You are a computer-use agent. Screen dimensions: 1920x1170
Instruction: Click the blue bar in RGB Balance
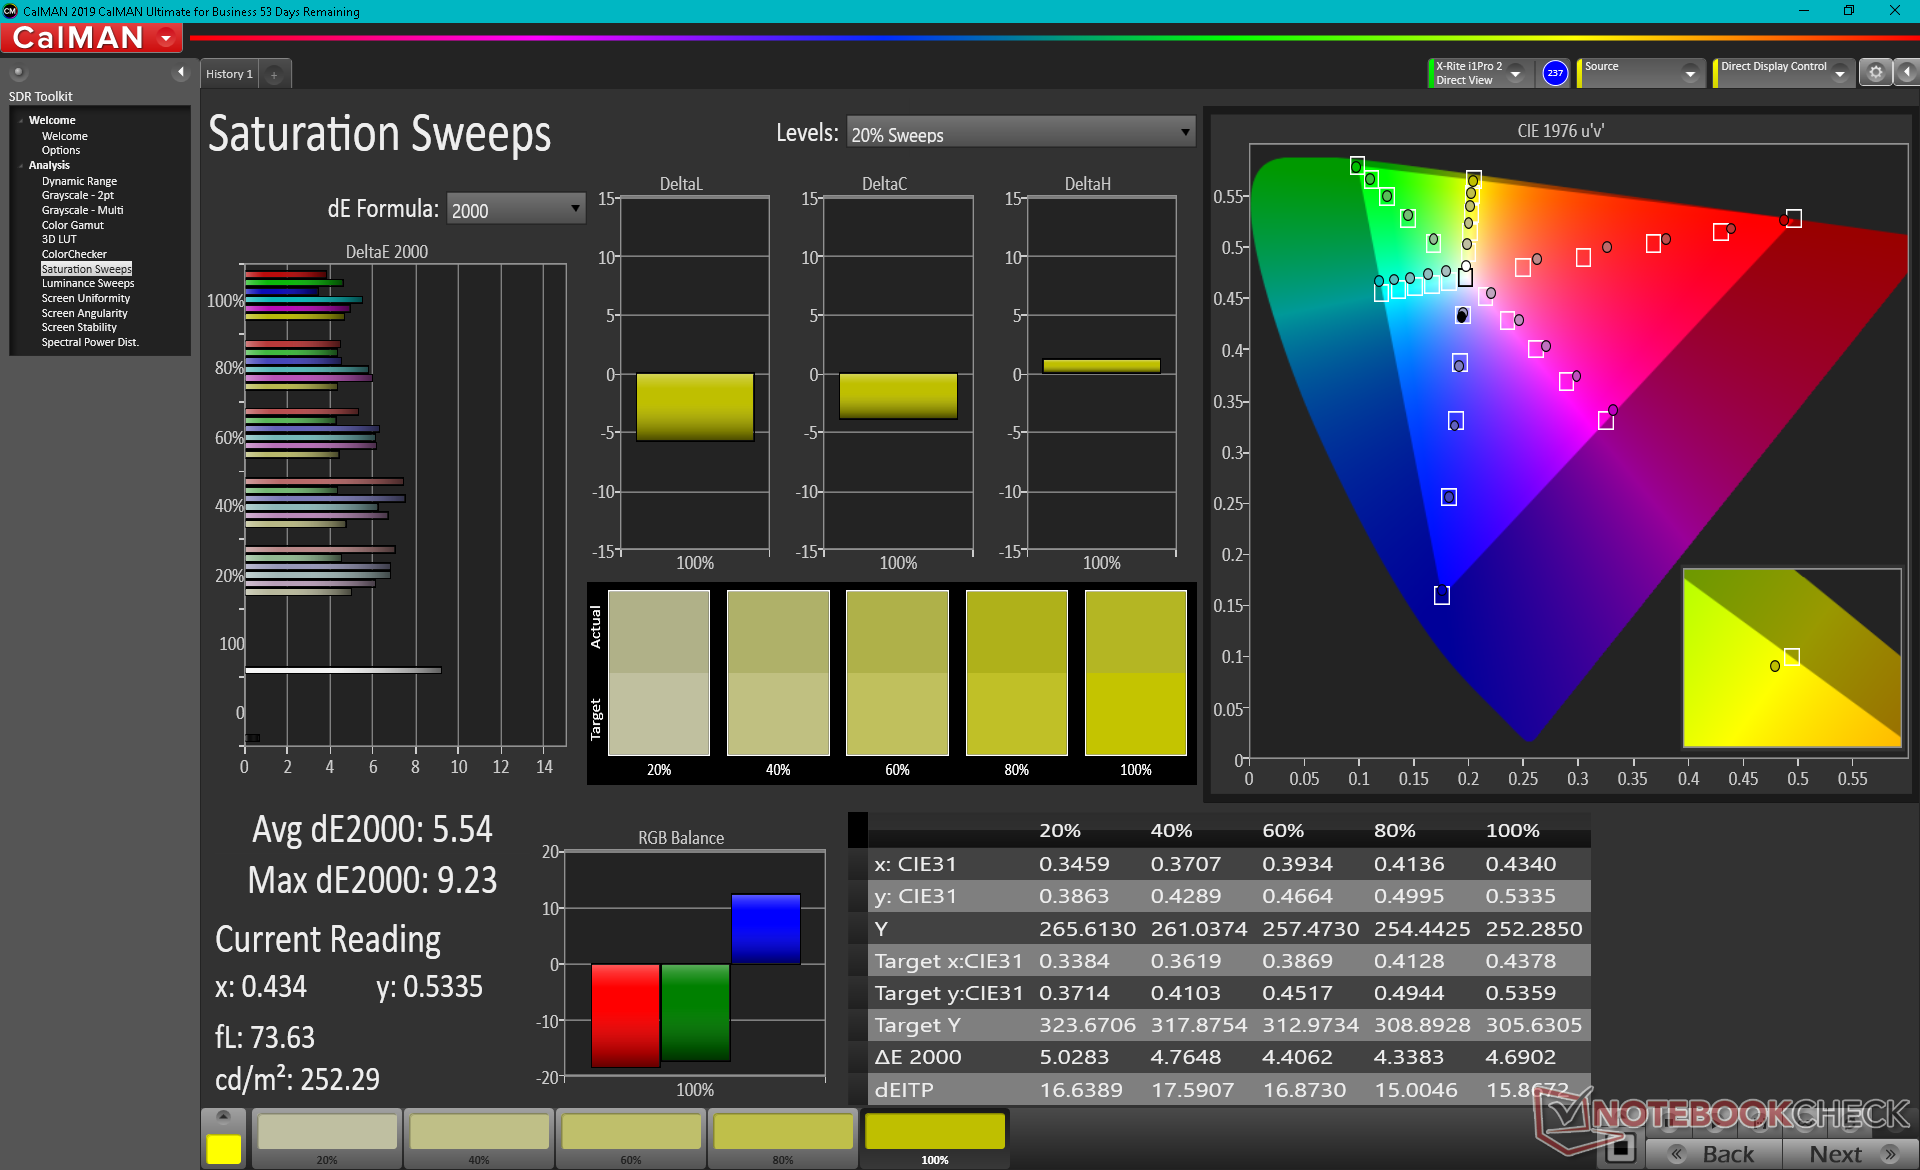[x=765, y=929]
